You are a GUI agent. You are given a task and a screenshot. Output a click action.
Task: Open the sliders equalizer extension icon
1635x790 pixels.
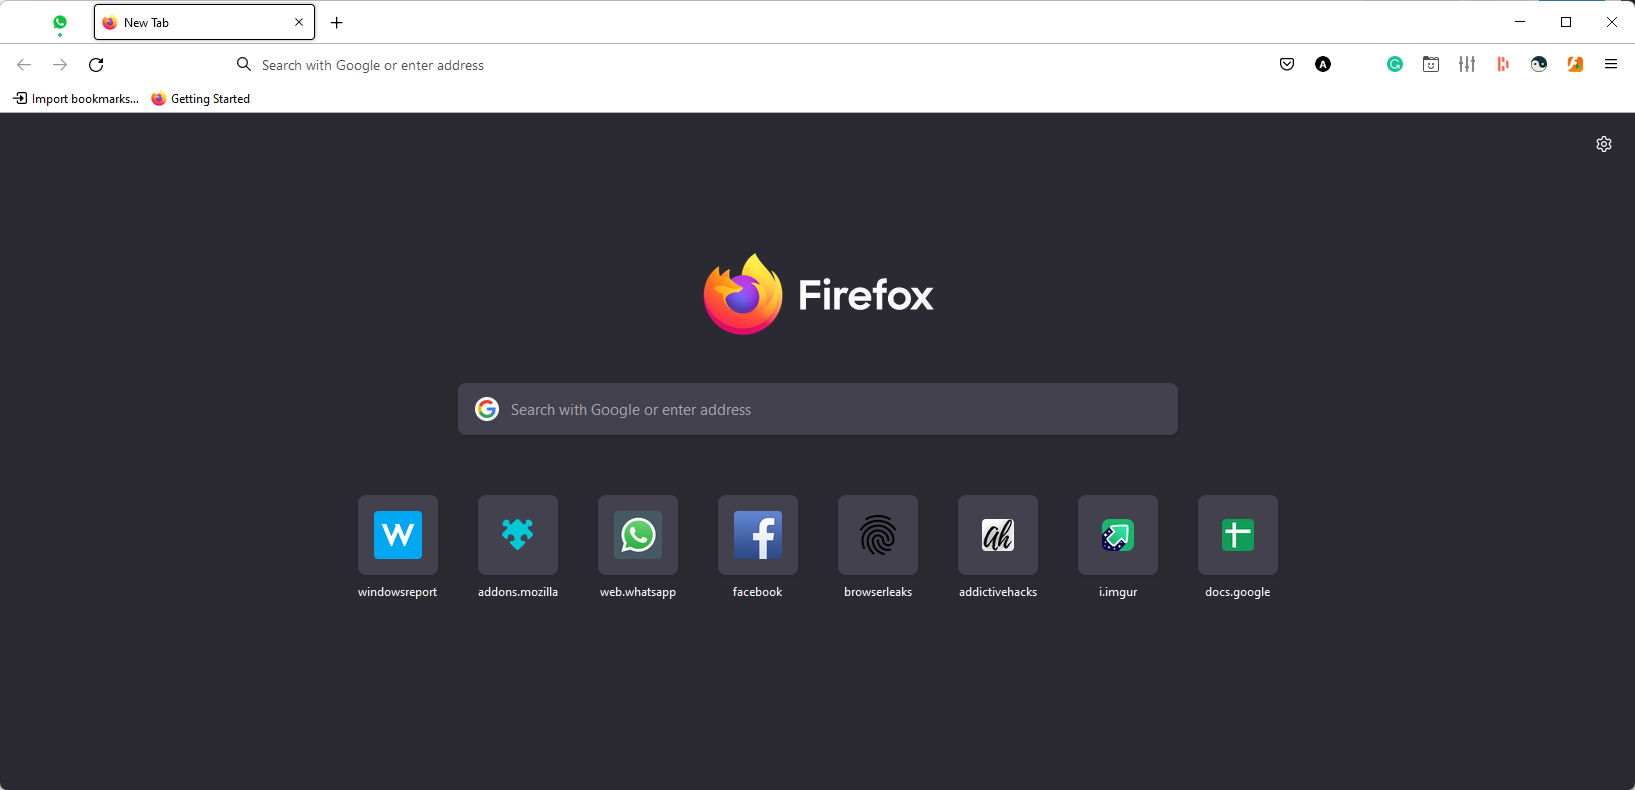1467,64
